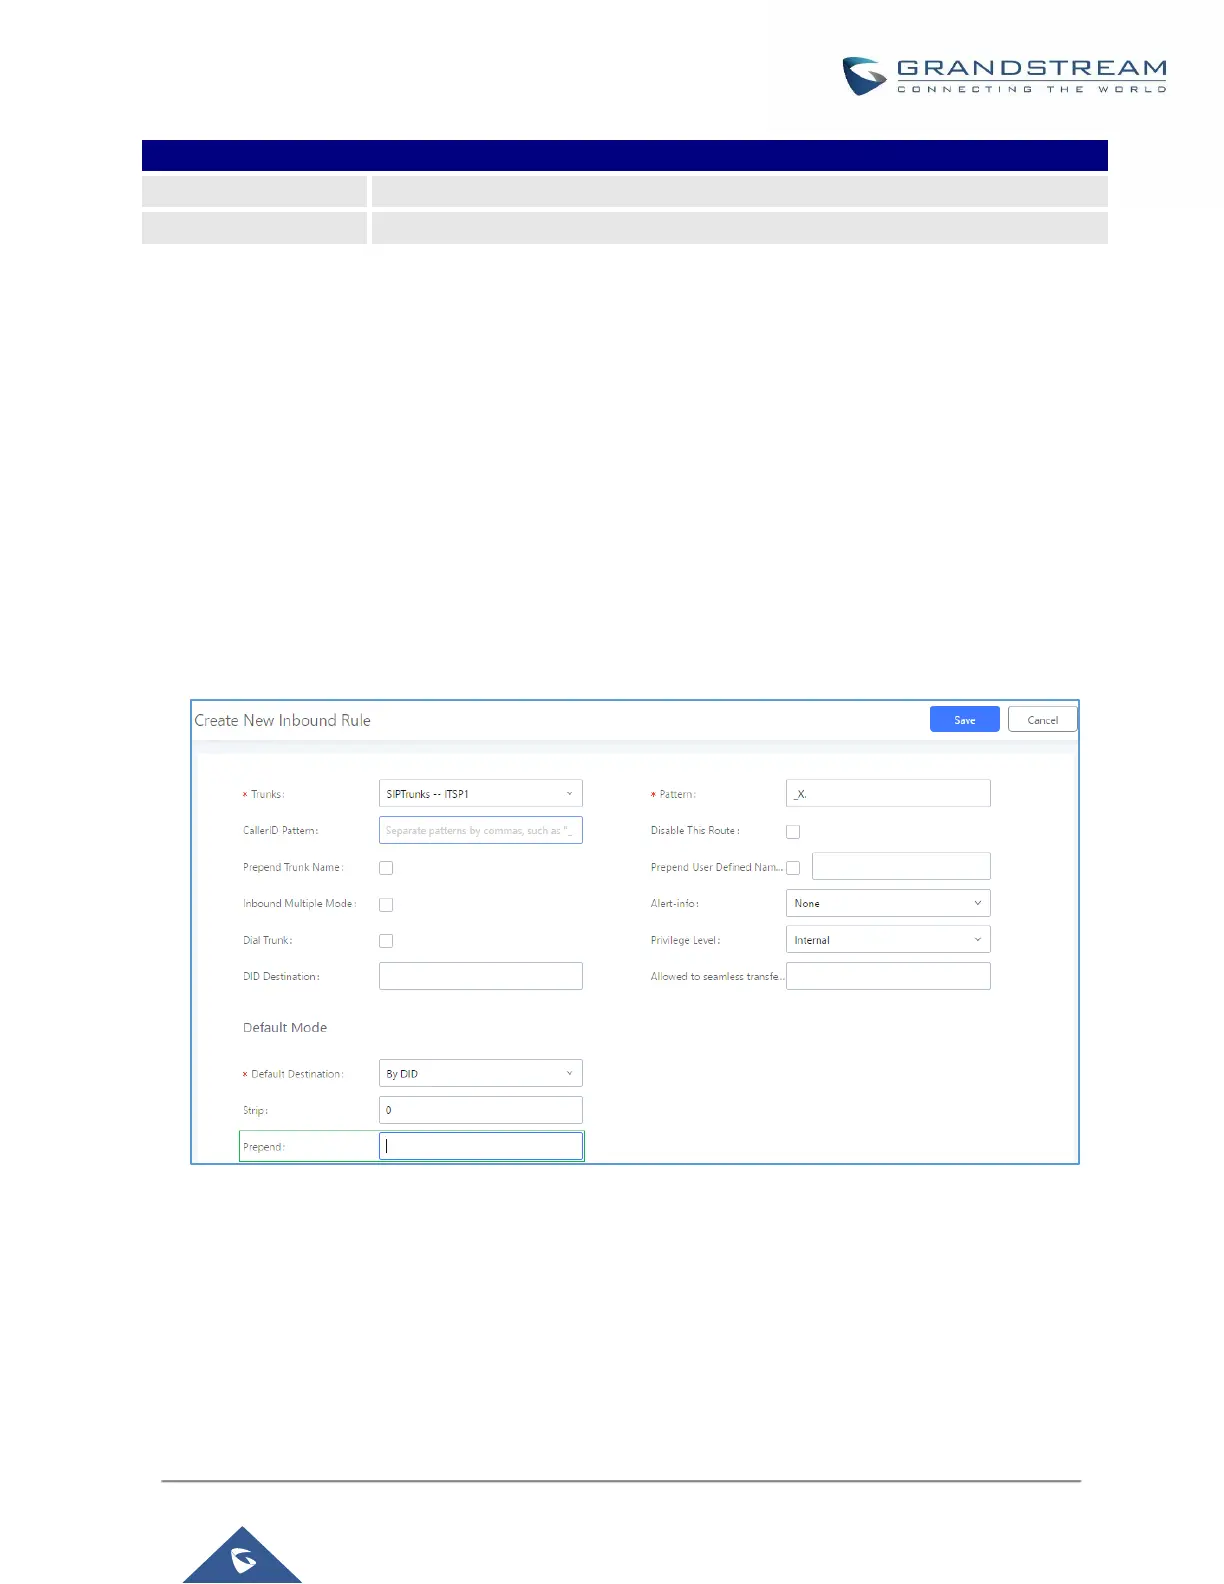Click the DID Destination input field
Image resolution: width=1224 pixels, height=1584 pixels.
[x=480, y=976]
